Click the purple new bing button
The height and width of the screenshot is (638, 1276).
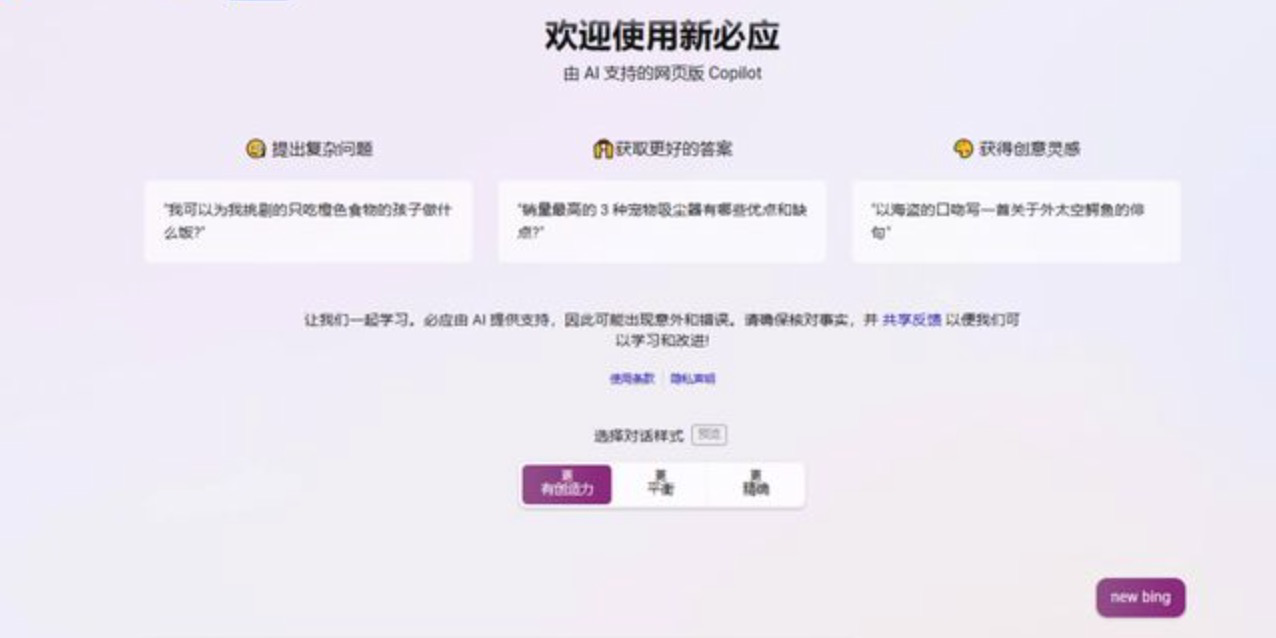click(1141, 597)
